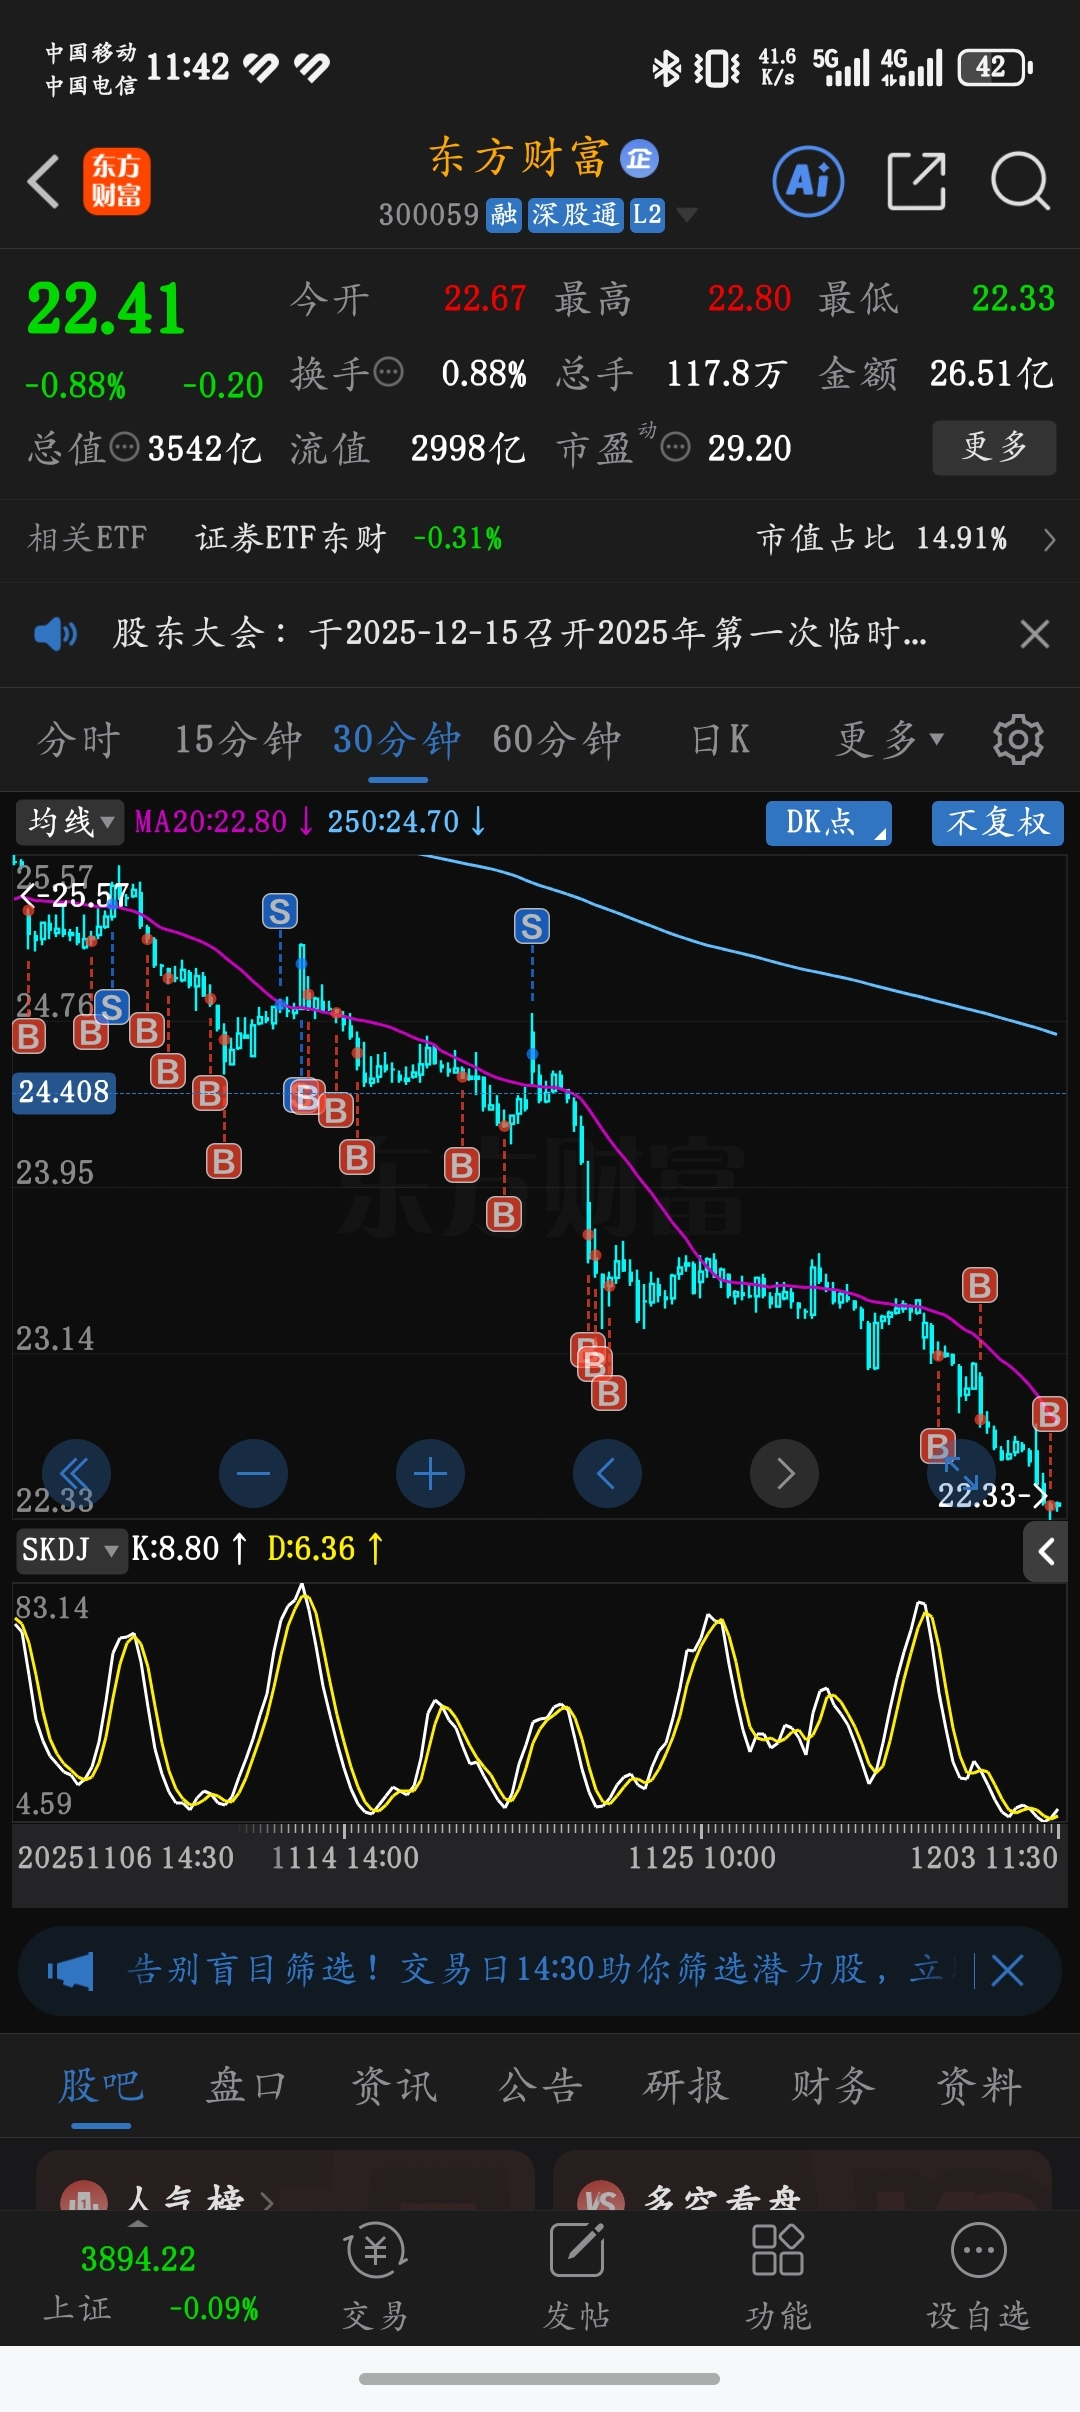Expand the index bar caret above 上证
This screenshot has width=1080, height=2412.
pyautogui.click(x=139, y=2222)
